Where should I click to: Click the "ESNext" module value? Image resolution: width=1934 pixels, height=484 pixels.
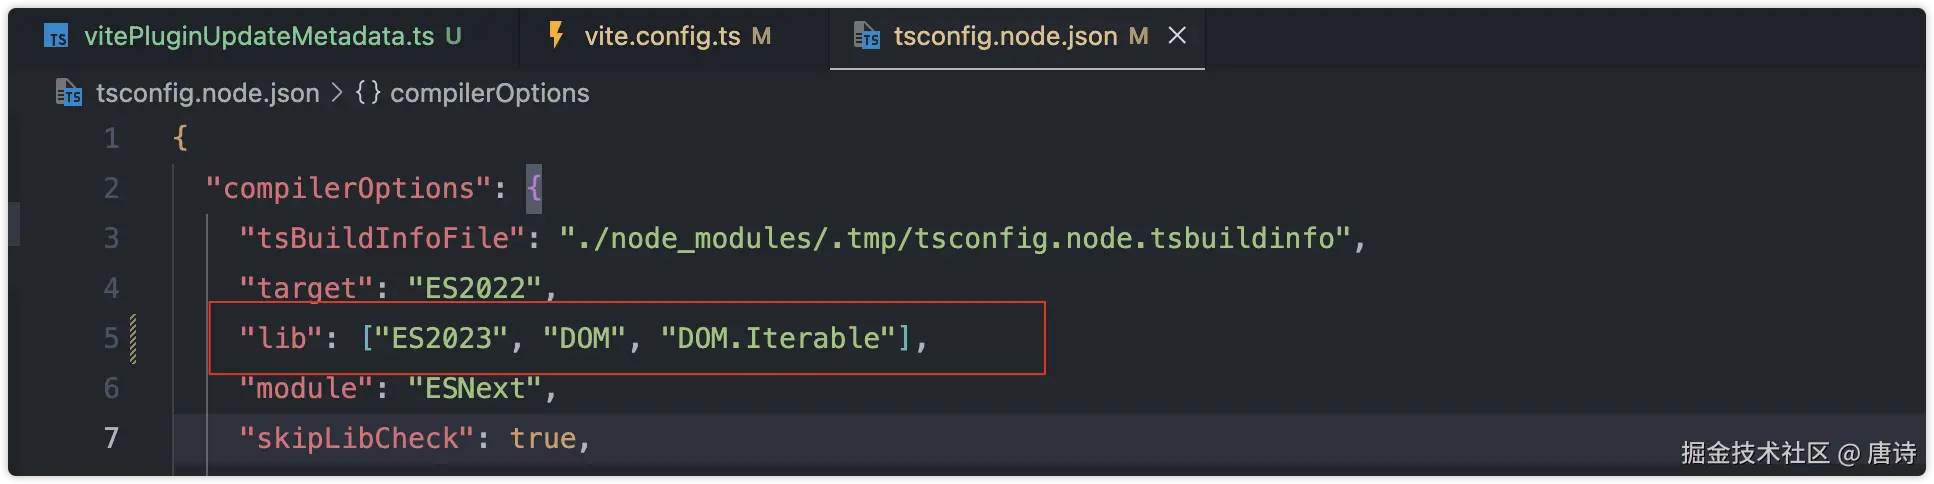474,388
